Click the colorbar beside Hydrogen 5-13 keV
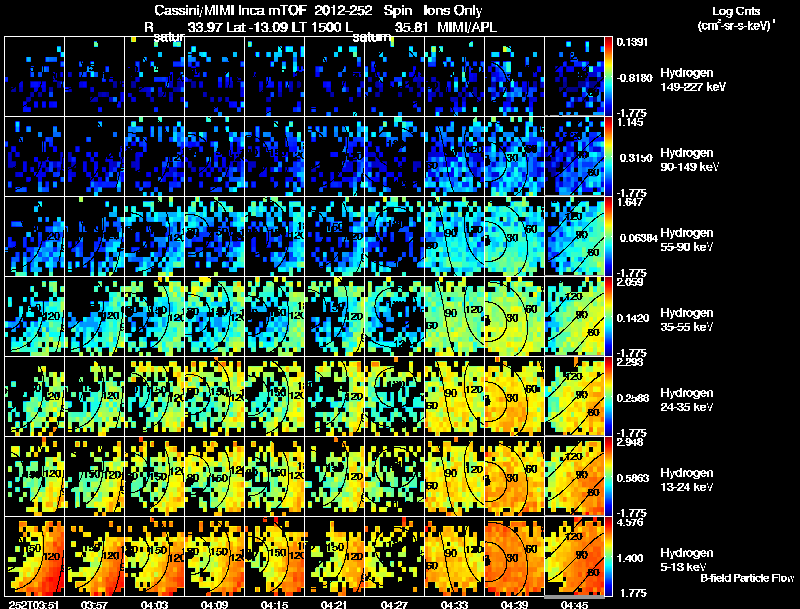This screenshot has width=800, height=609. 608,556
